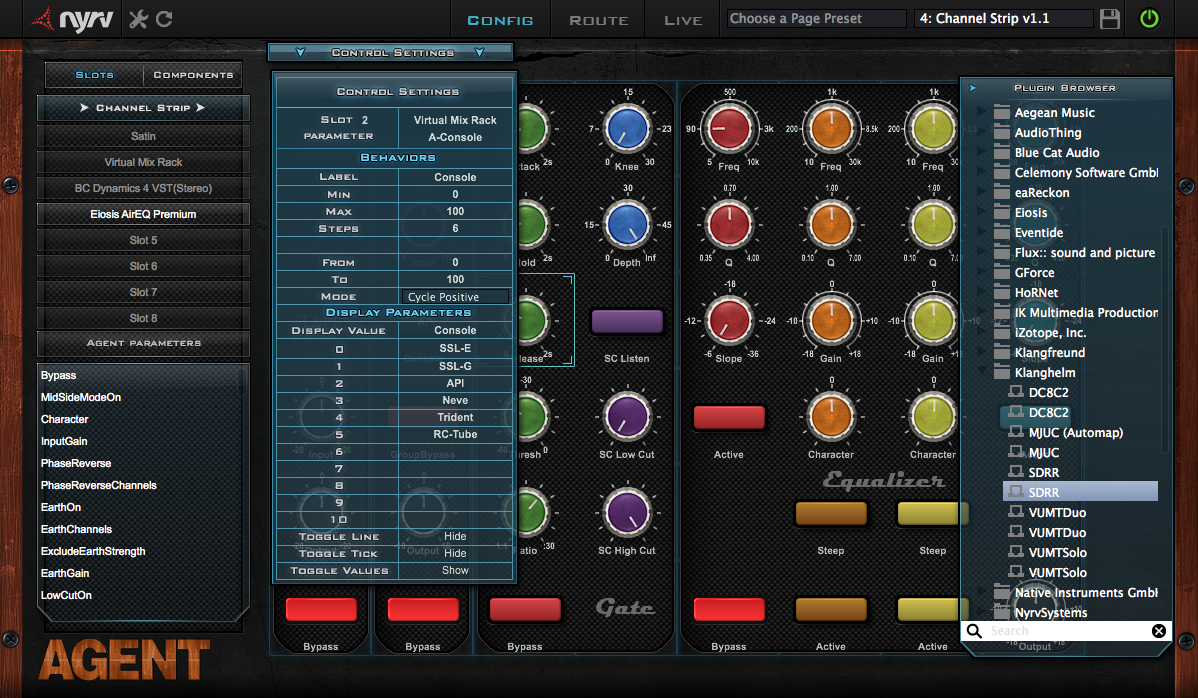
Task: Toggle the red Active button
Action: 728,417
